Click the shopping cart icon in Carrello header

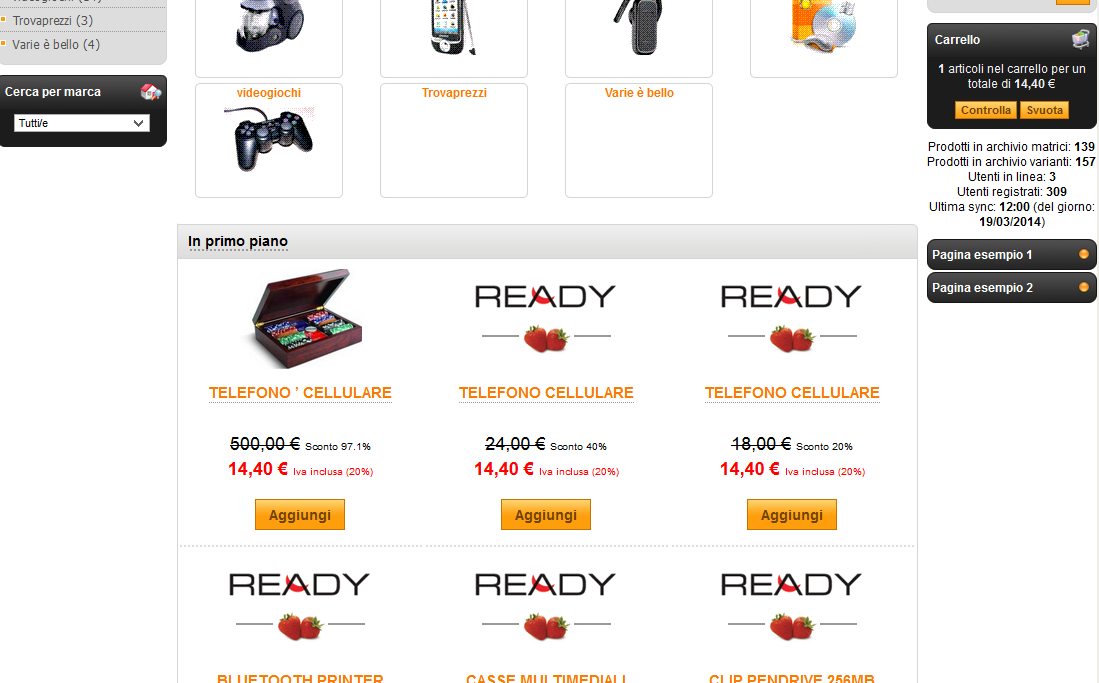tap(1081, 39)
